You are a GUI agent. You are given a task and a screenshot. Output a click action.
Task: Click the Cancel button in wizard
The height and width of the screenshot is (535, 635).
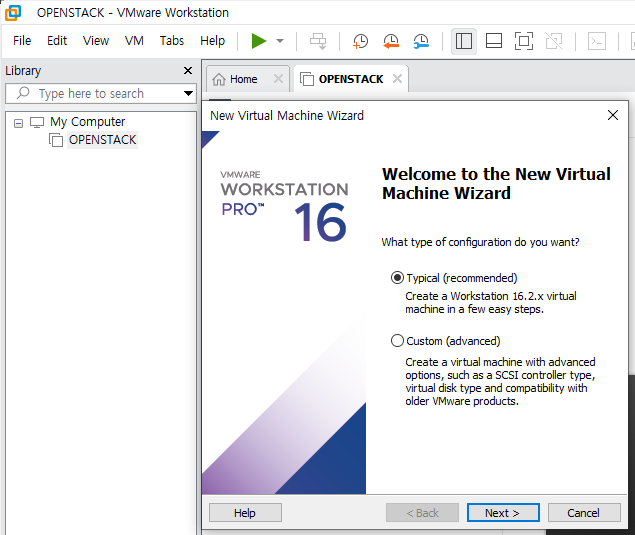point(584,513)
